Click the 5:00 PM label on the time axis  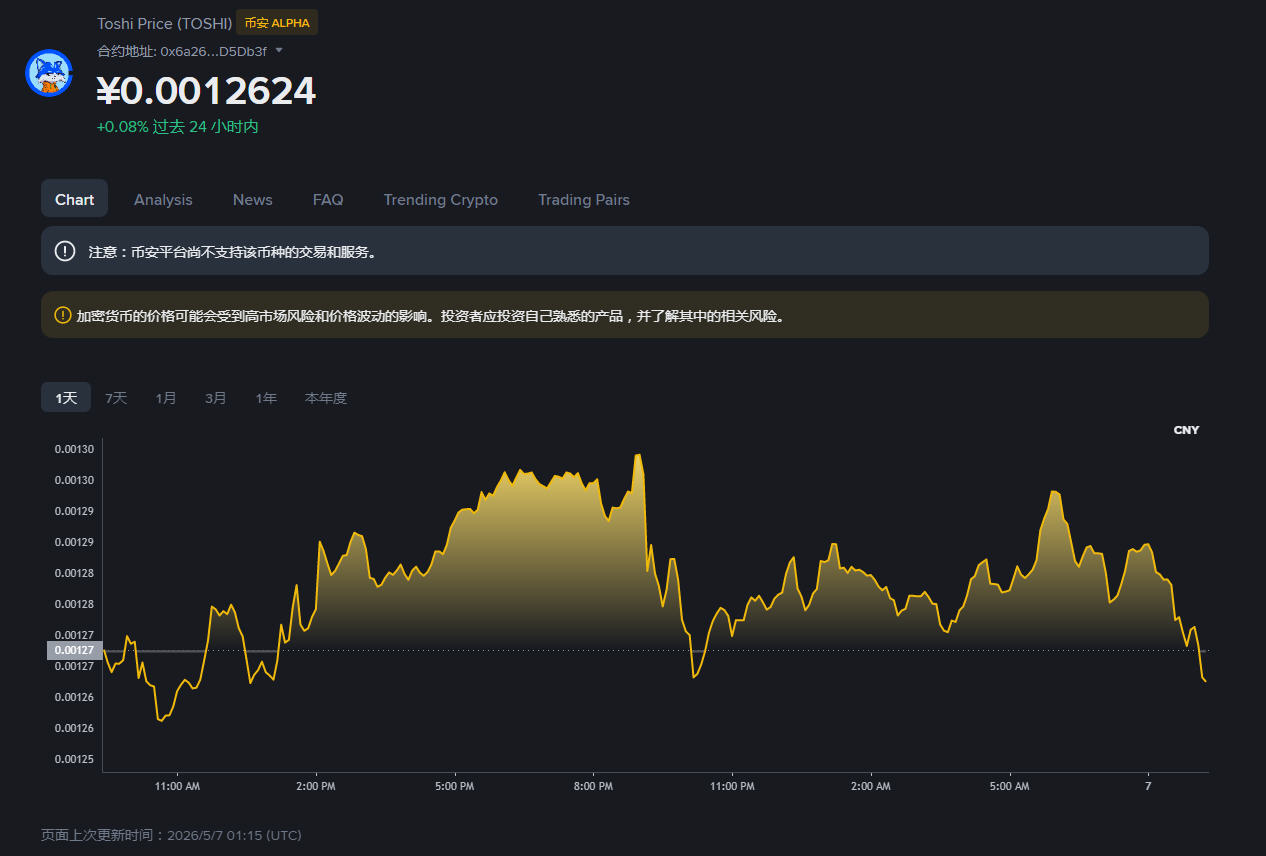point(455,786)
